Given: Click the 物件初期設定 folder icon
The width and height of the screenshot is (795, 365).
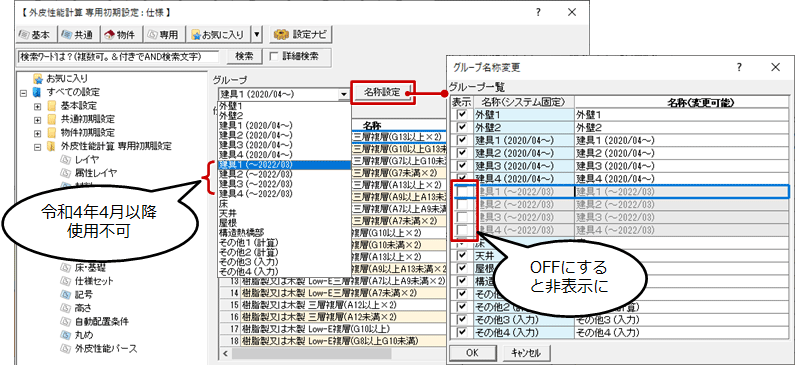Looking at the screenshot, I should point(51,134).
